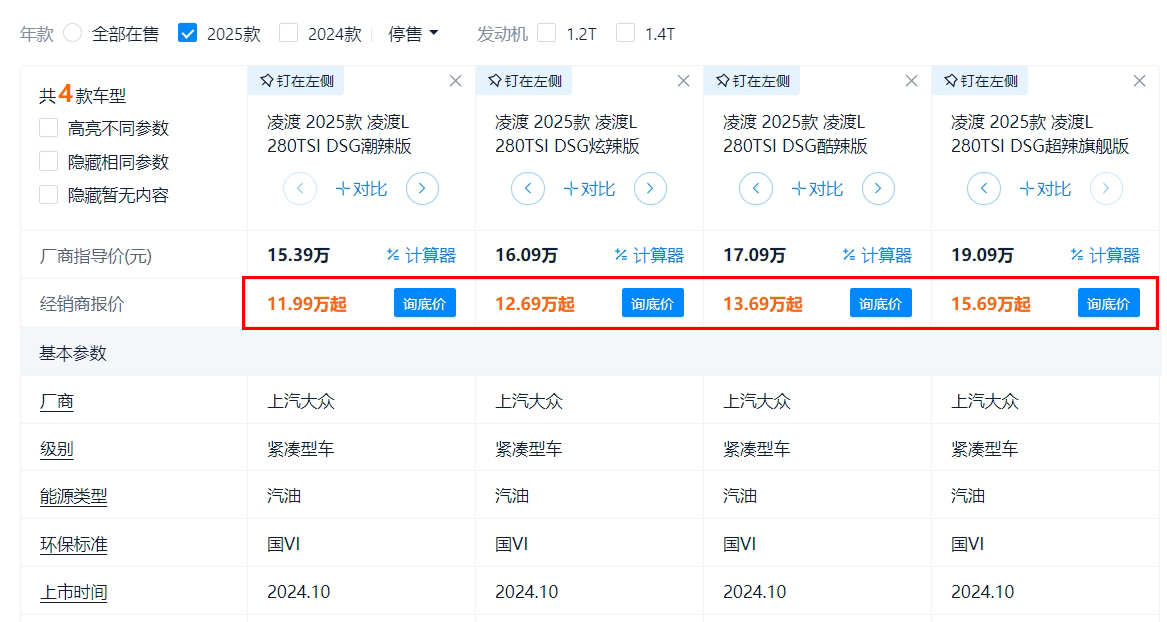1167x622 pixels.
Task: Click the 基本参数 section header
Action: click(73, 353)
